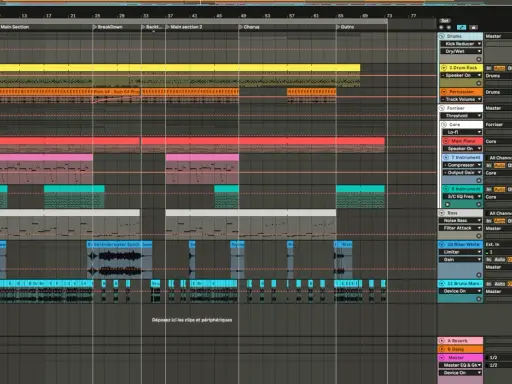The height and width of the screenshot is (384, 512).
Task: Select the pink 7 Instrument clip in Main section 2
Action: point(202,157)
